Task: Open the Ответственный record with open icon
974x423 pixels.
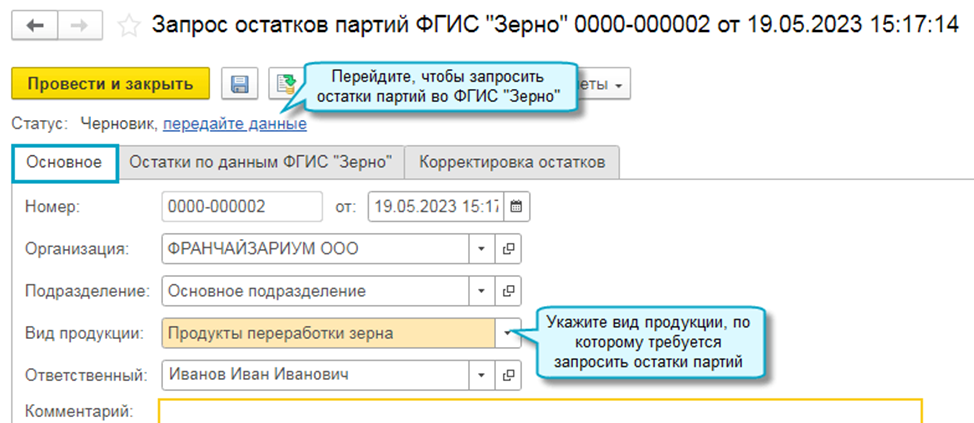Action: 508,376
